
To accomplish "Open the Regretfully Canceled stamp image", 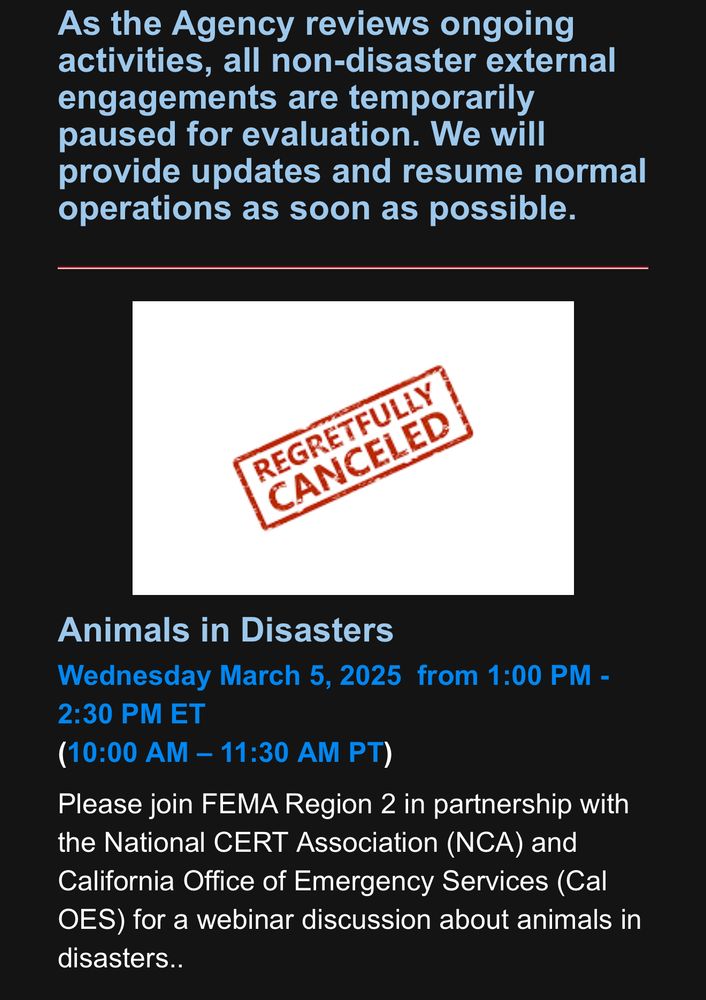I will [353, 448].
